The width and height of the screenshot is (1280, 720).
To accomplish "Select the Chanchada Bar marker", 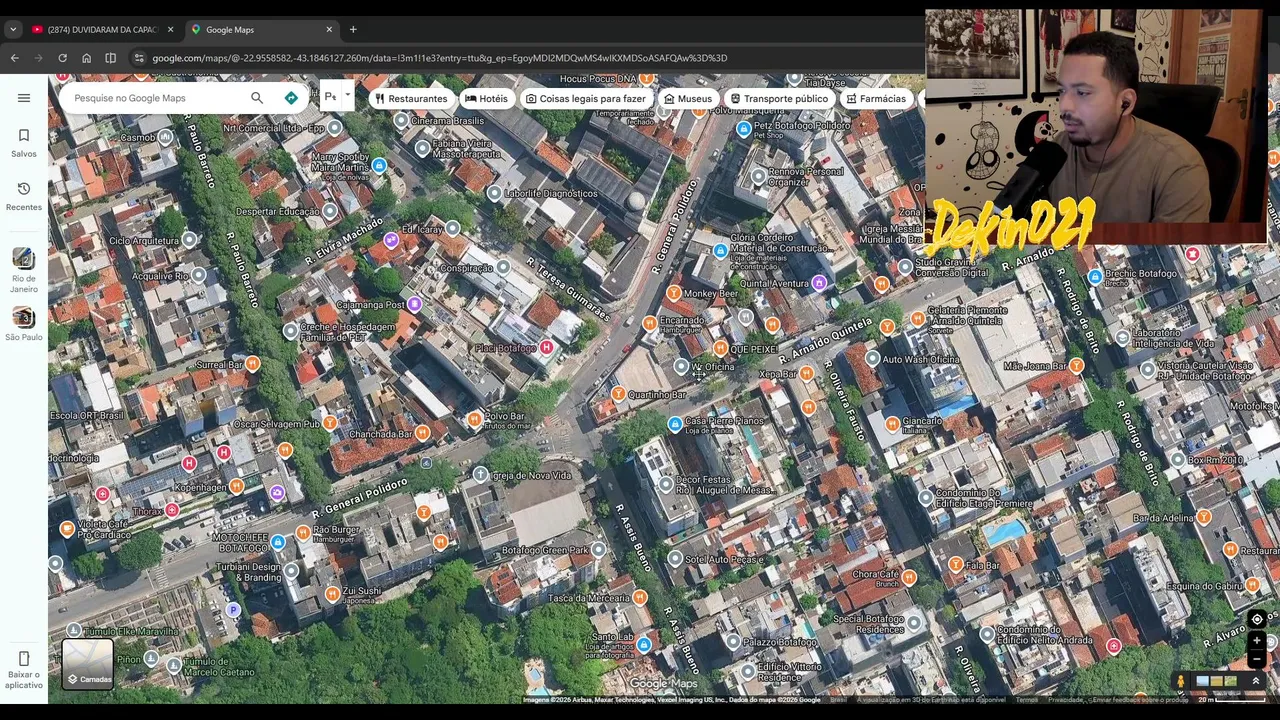I will [422, 433].
